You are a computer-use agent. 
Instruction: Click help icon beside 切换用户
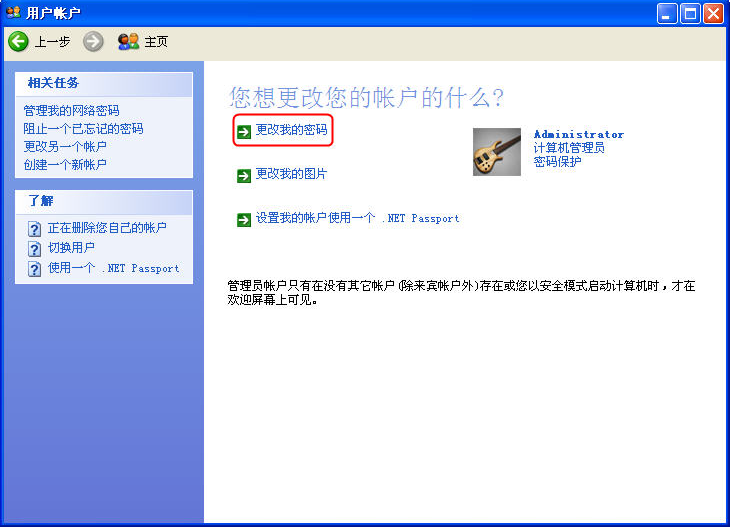pyautogui.click(x=34, y=249)
